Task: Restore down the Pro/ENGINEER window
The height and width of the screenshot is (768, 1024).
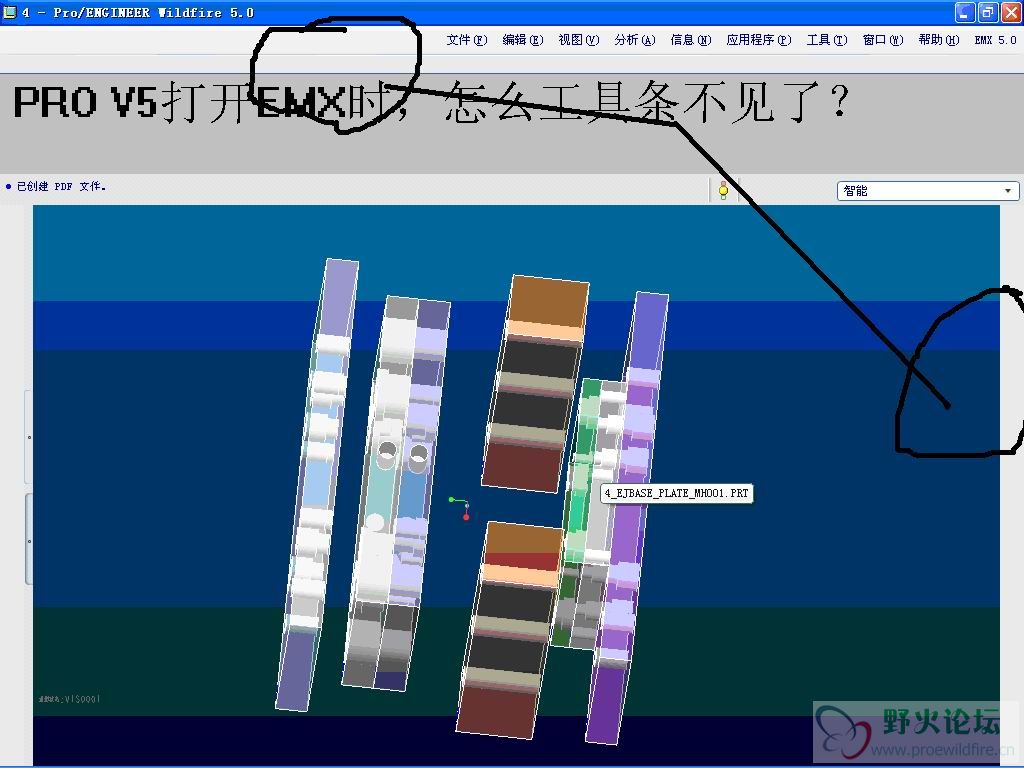Action: (x=988, y=12)
